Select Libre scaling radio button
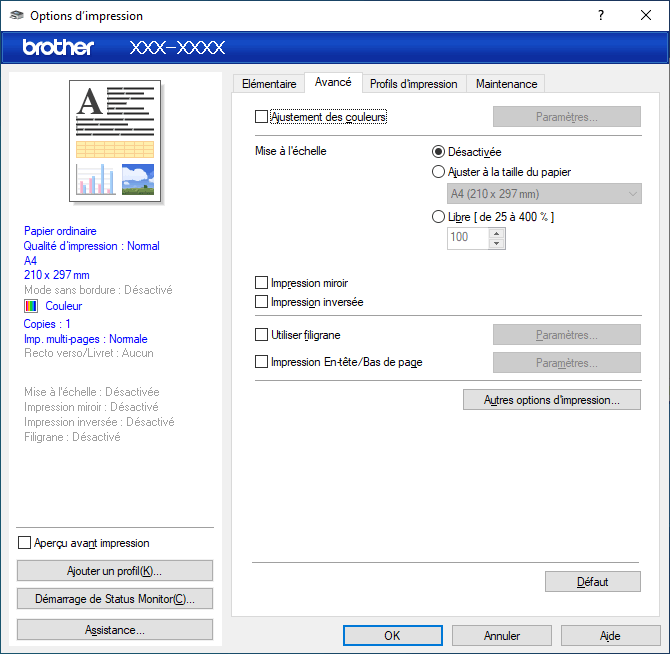670x654 pixels. 438,216
